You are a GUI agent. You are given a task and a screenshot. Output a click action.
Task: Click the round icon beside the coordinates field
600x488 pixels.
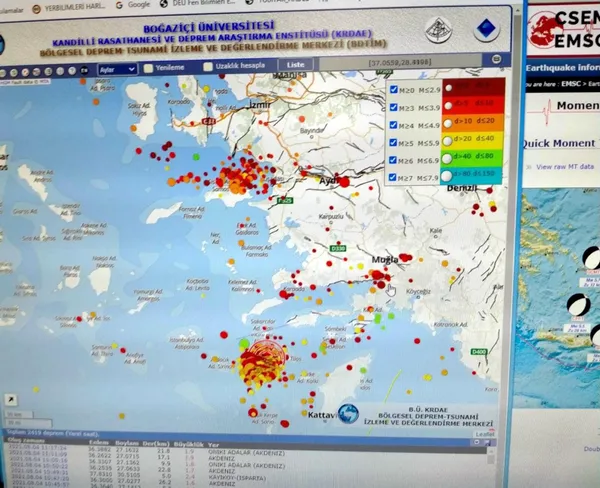pos(496,59)
